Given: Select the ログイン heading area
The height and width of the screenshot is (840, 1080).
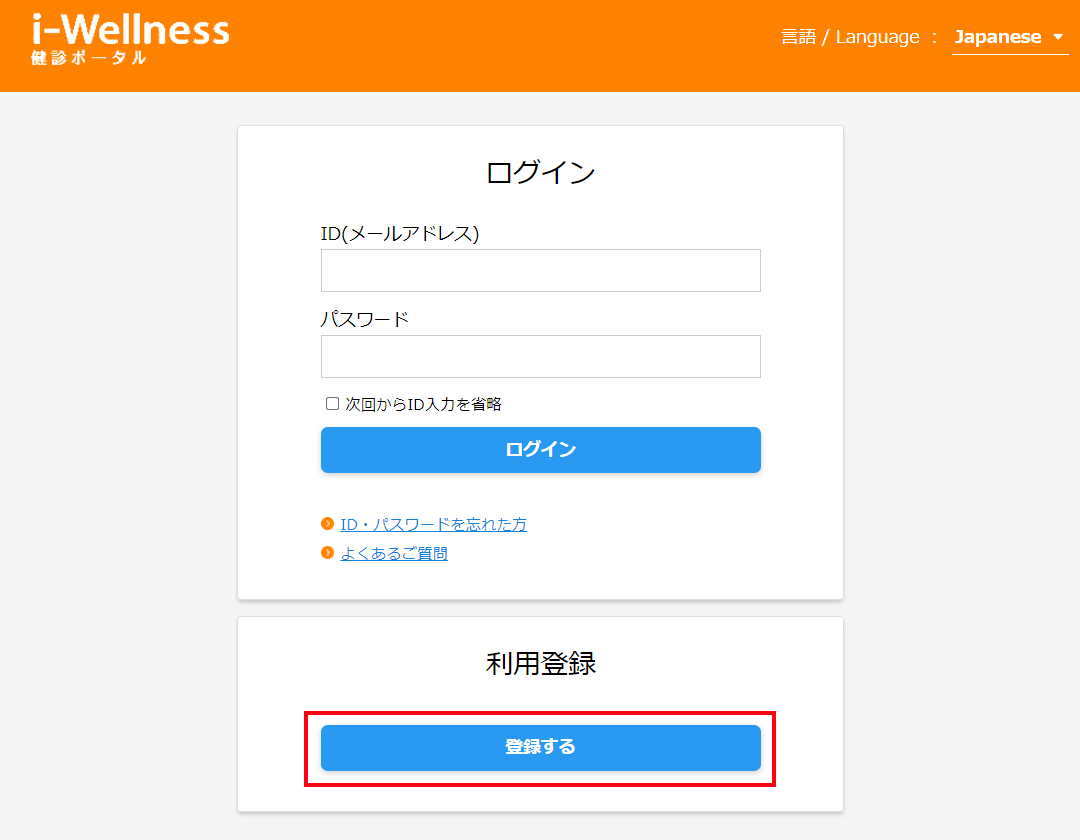Looking at the screenshot, I should tap(540, 171).
